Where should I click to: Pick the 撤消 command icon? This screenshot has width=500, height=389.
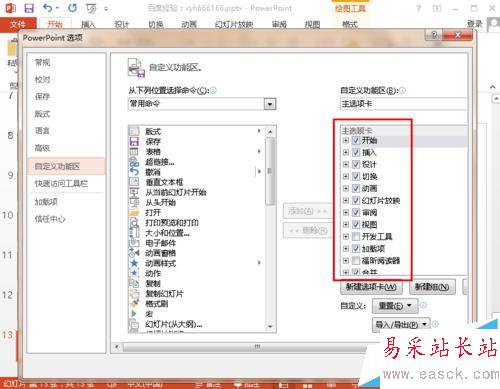click(134, 172)
